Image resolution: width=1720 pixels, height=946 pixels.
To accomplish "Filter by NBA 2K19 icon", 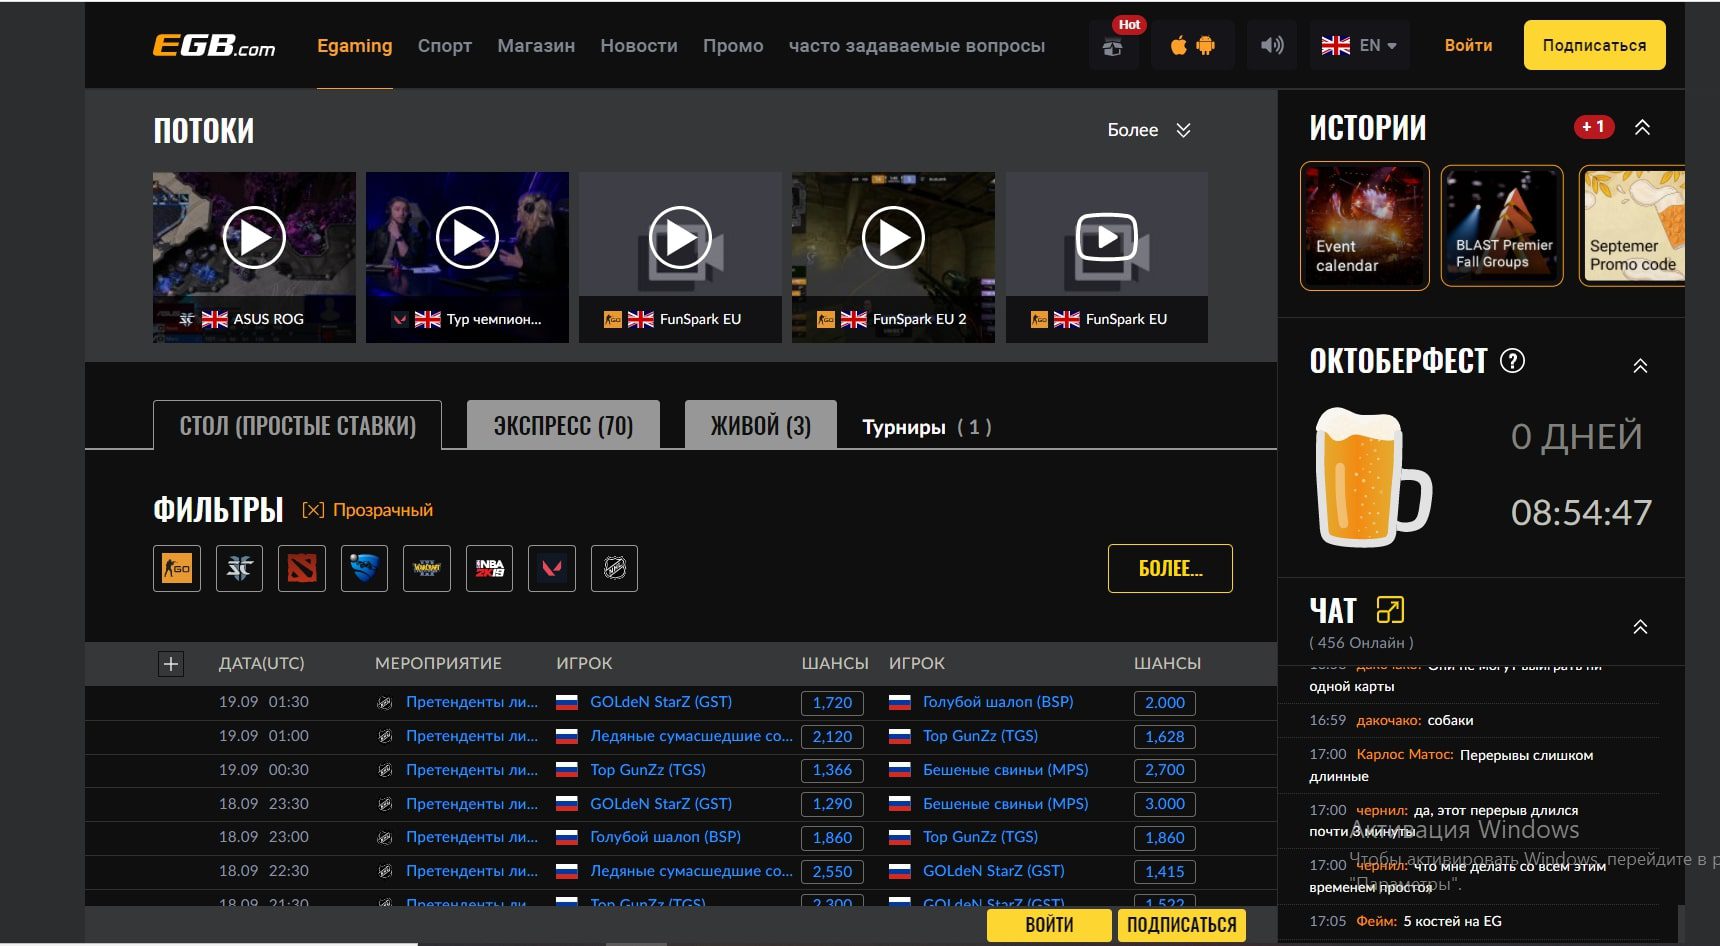I will coord(489,568).
